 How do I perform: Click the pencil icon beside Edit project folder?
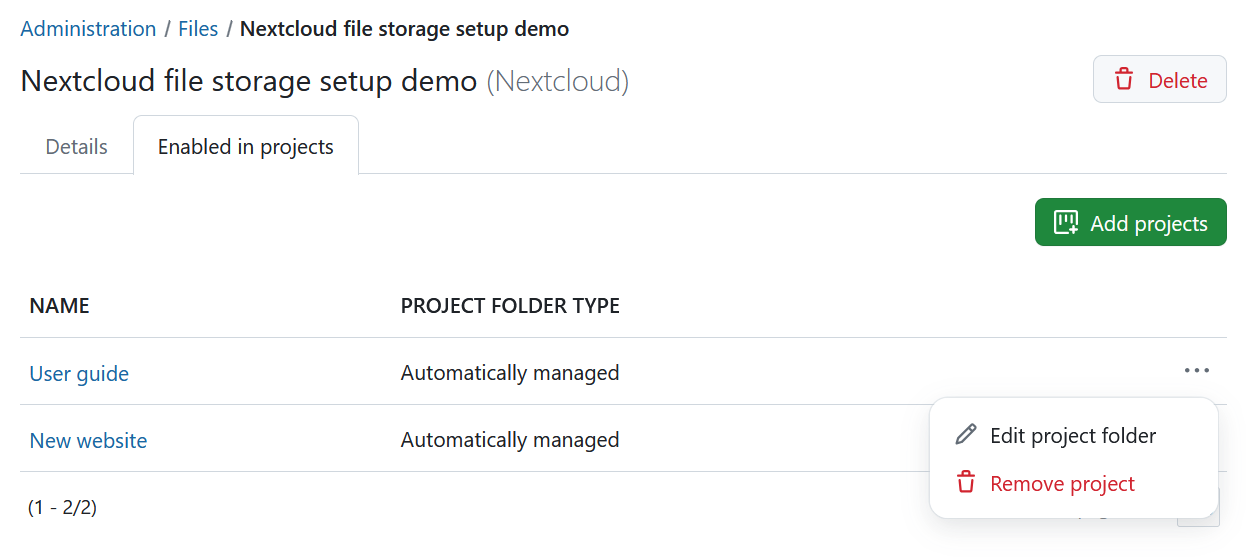click(x=965, y=435)
